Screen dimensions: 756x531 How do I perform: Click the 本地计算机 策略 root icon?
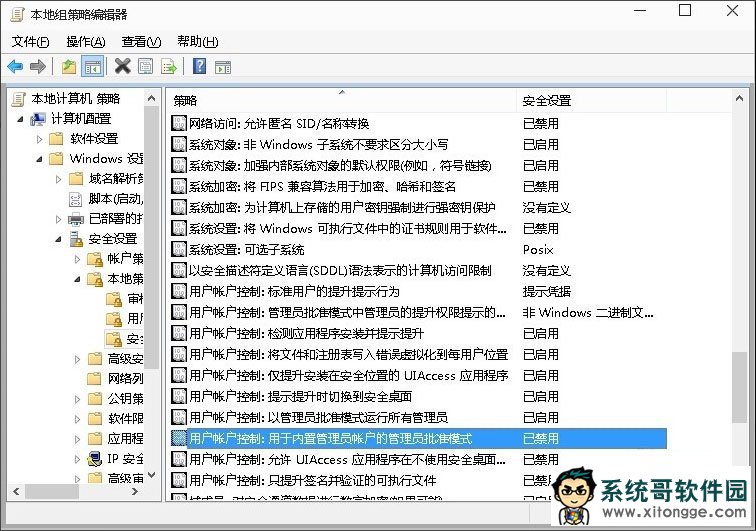(18, 99)
